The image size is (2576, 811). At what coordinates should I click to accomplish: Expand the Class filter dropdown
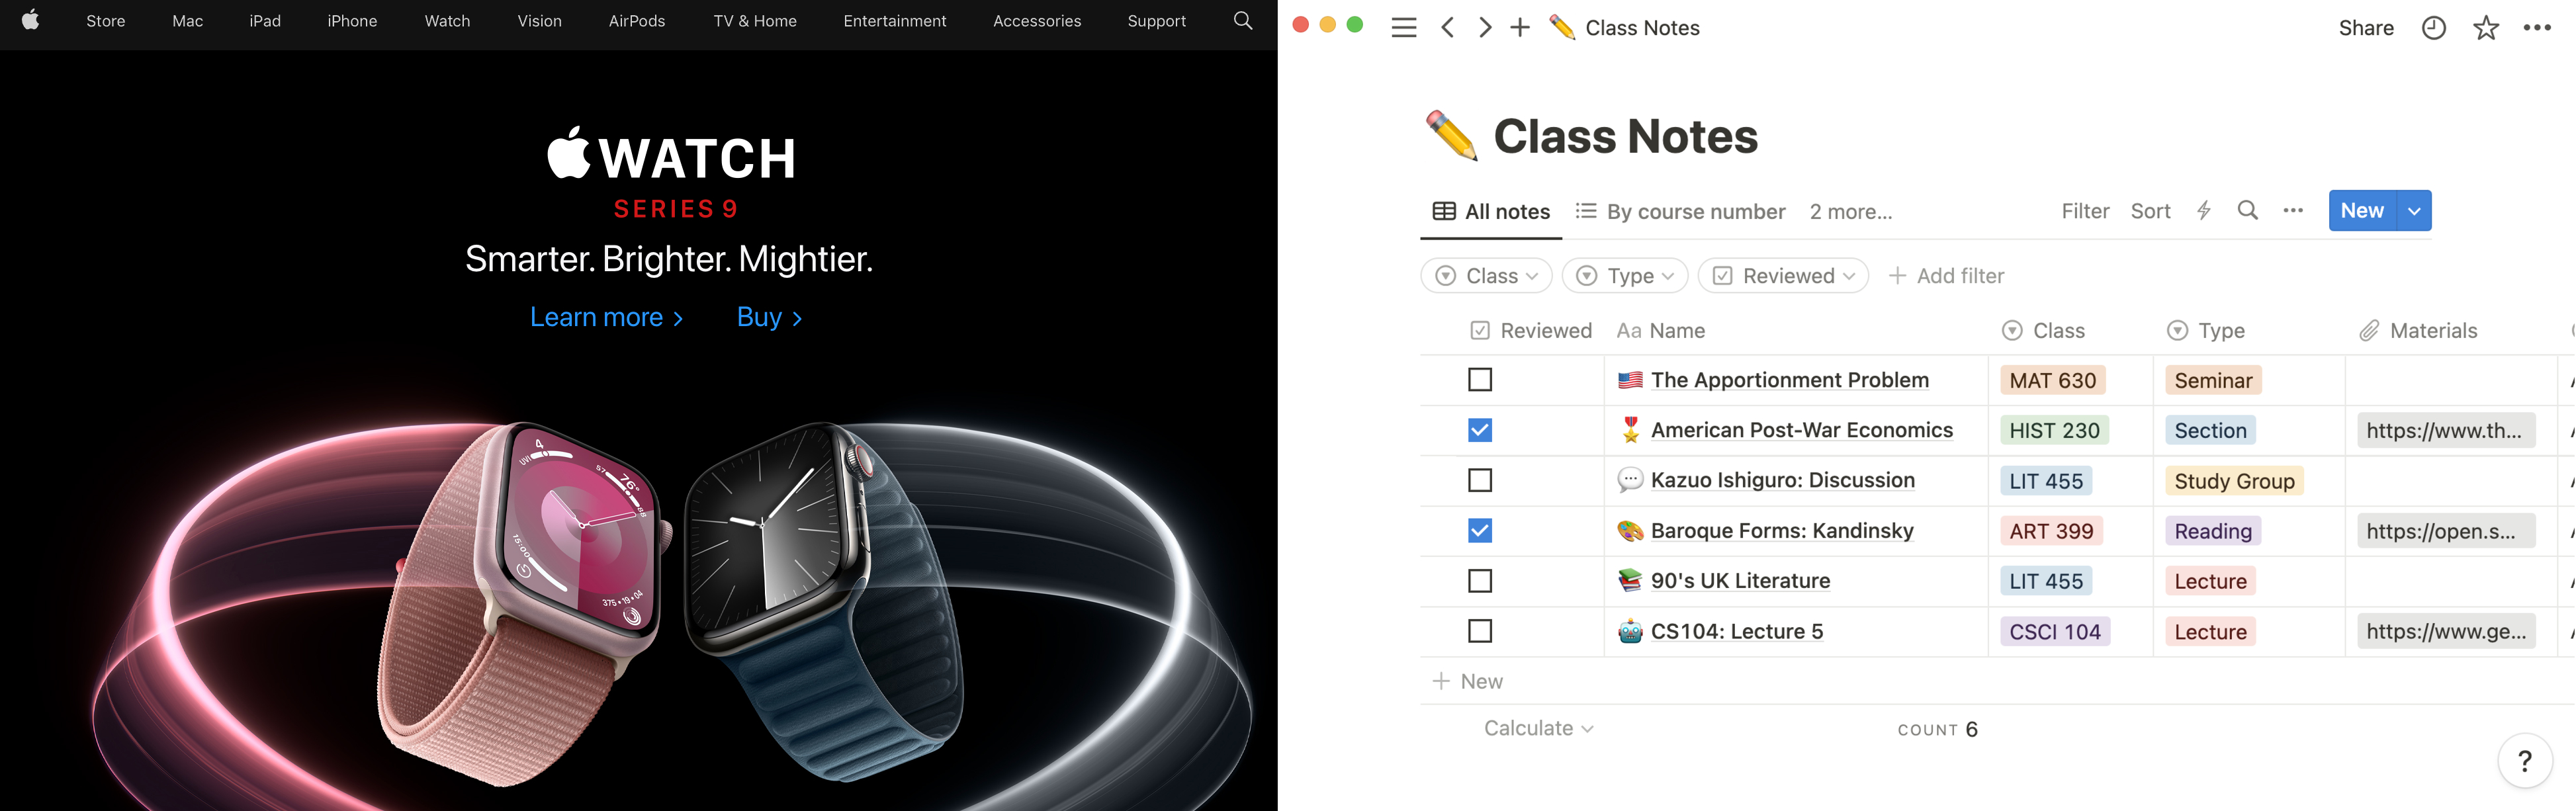1487,276
